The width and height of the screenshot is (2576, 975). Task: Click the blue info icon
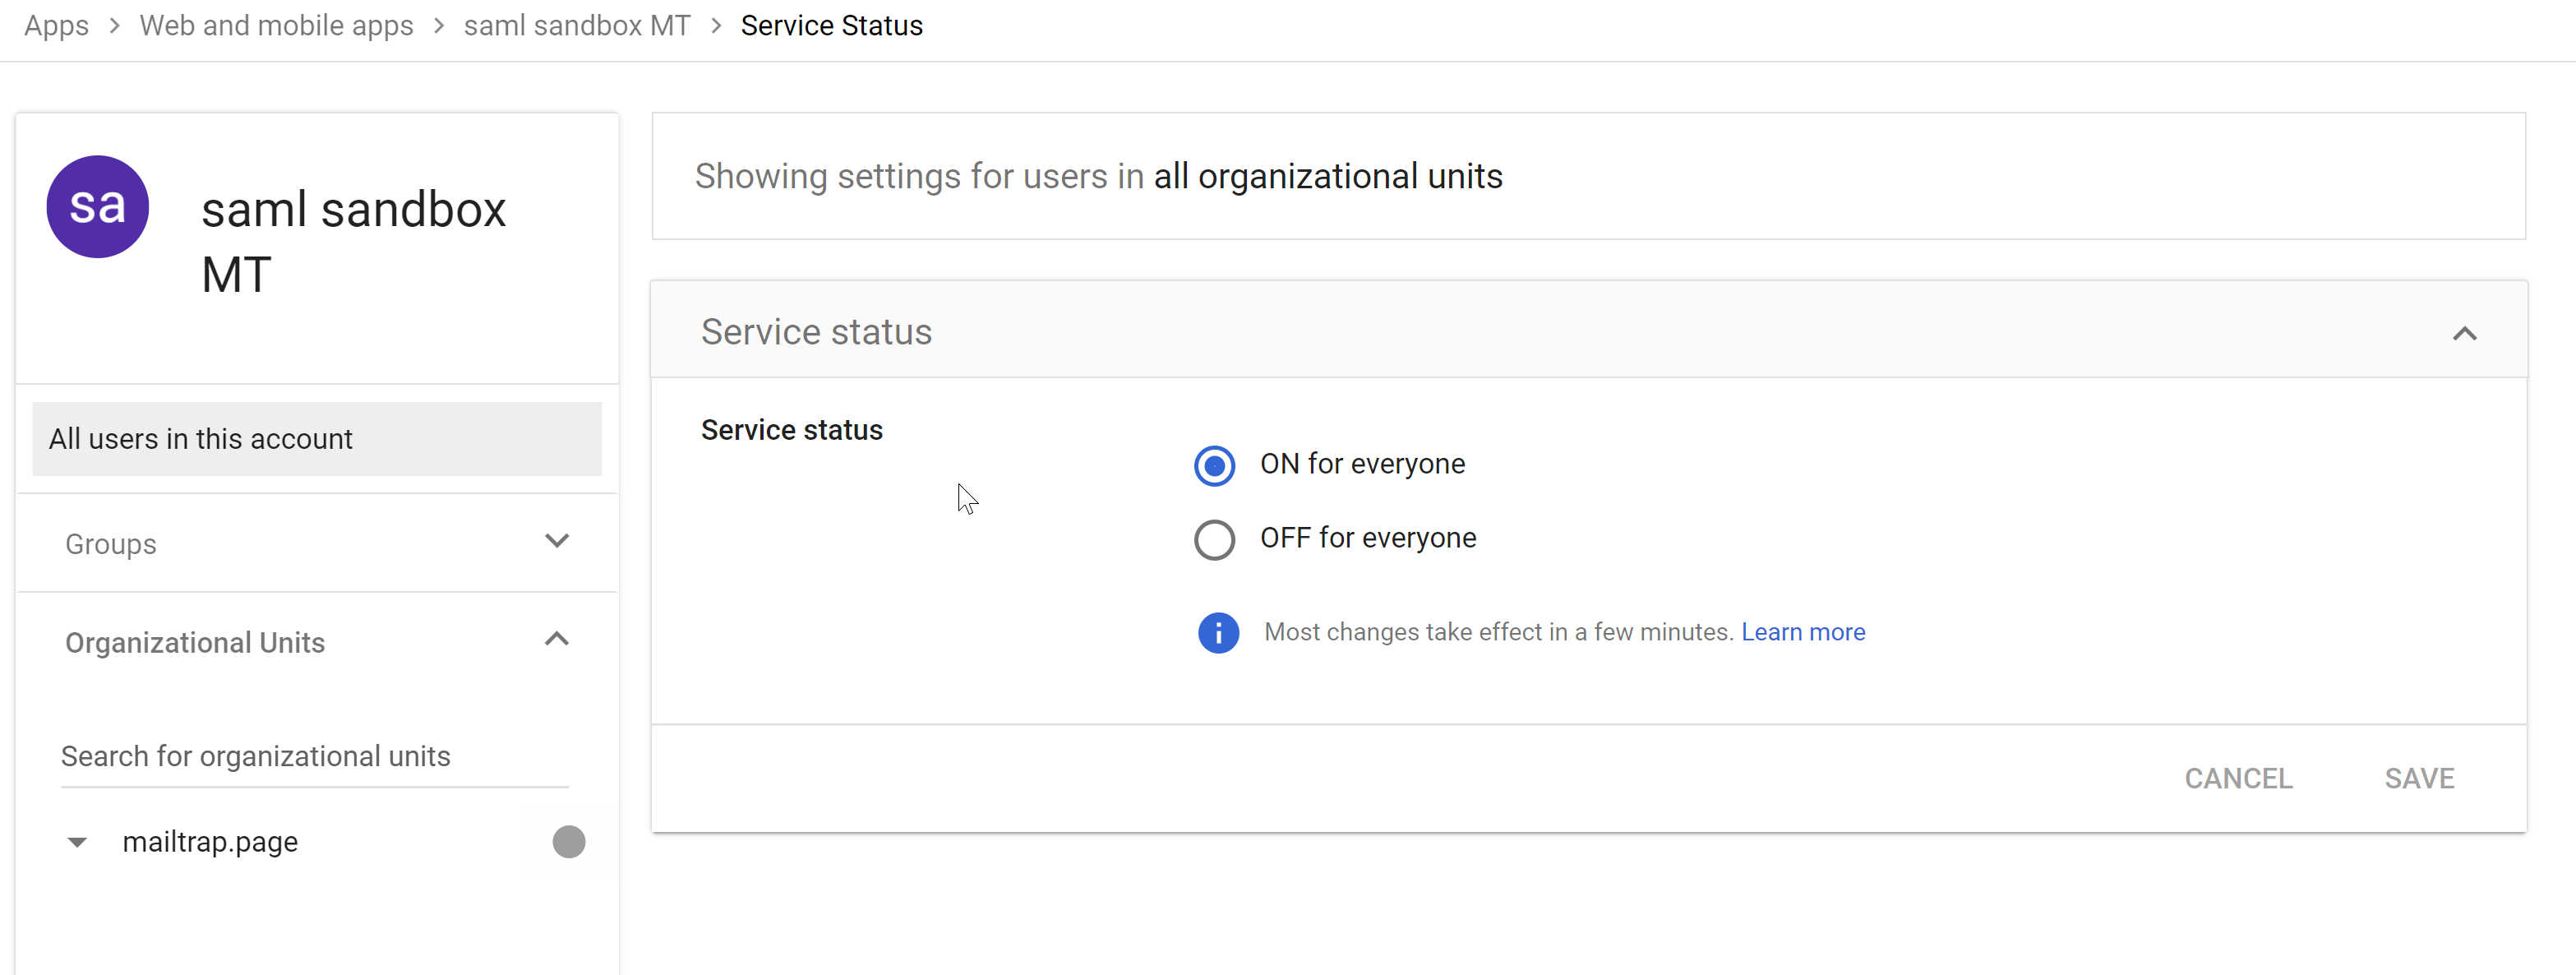[x=1218, y=633]
